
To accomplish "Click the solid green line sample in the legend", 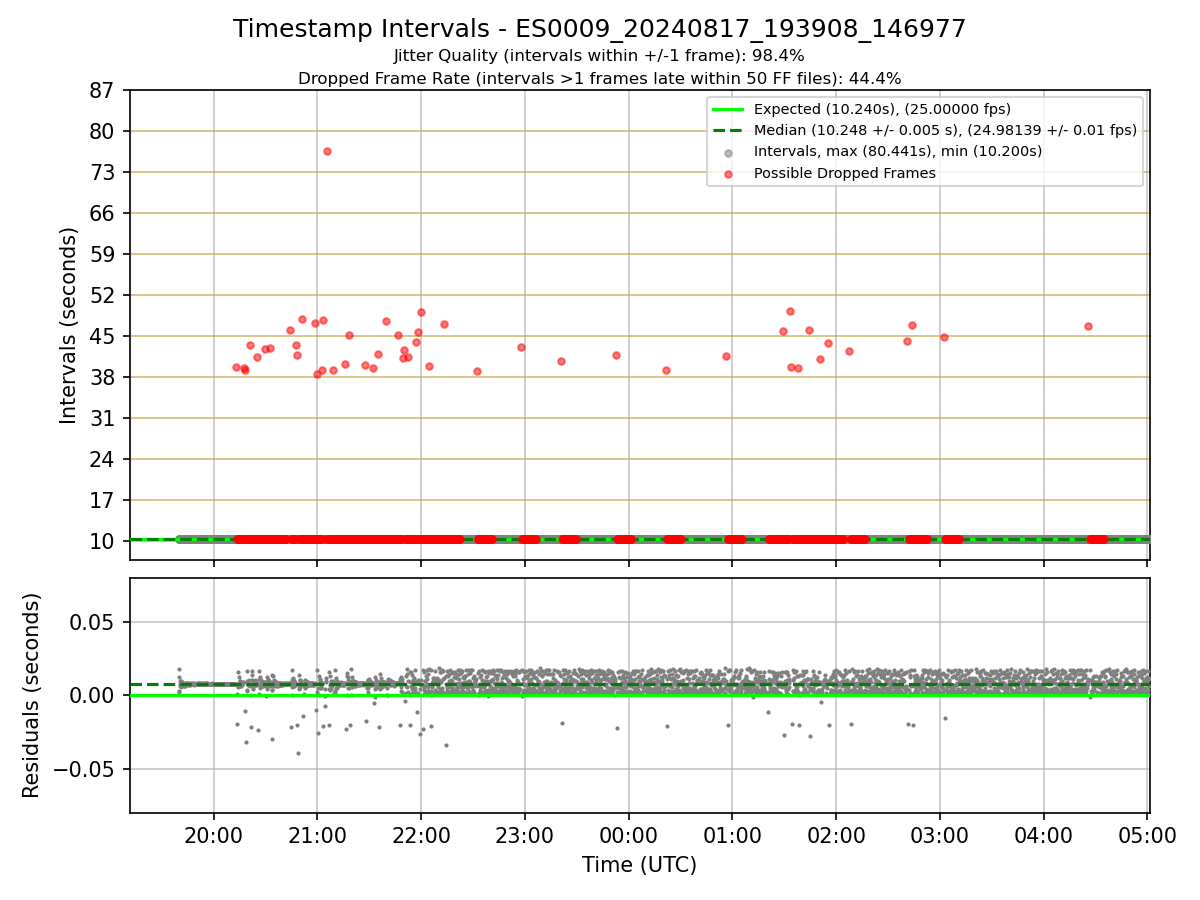I will [728, 109].
